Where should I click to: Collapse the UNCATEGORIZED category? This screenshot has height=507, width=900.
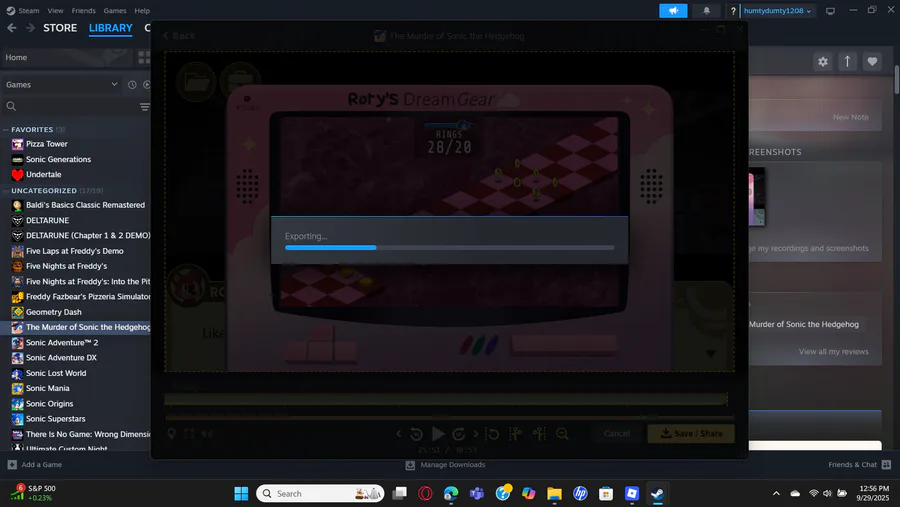[6, 191]
